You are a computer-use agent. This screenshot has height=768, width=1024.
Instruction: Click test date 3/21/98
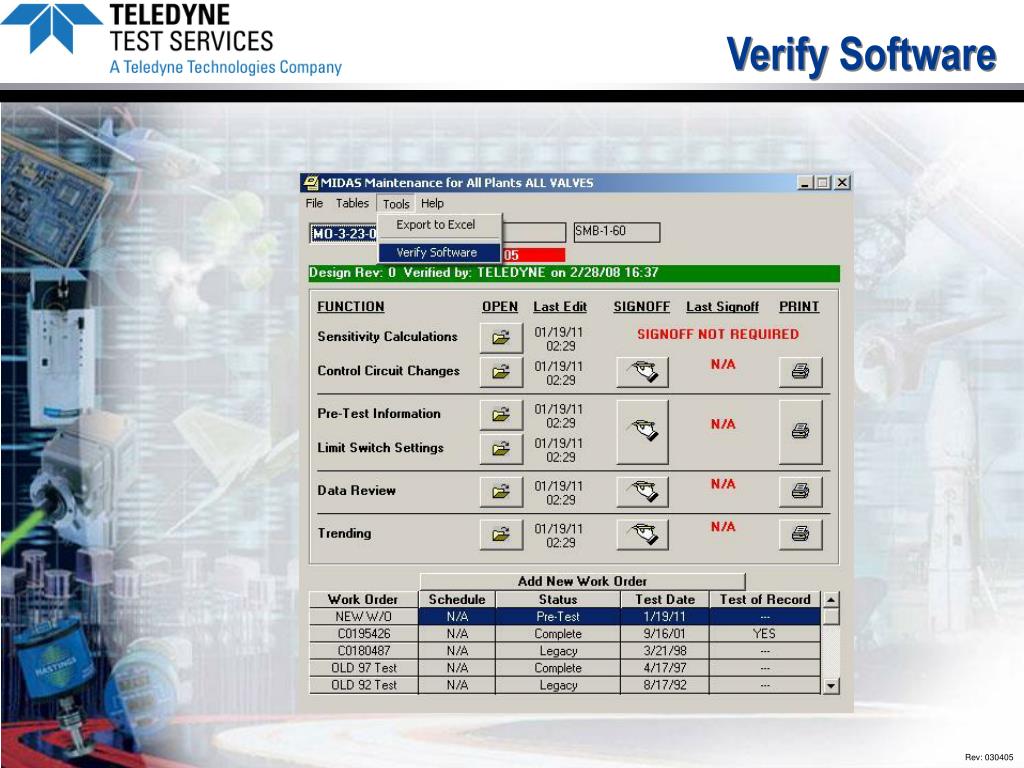[665, 650]
